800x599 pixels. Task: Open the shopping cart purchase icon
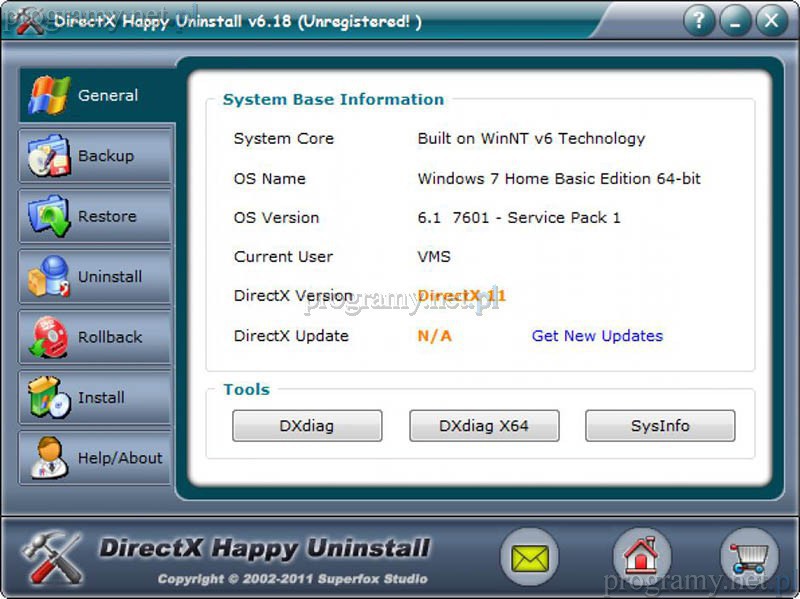pos(749,557)
